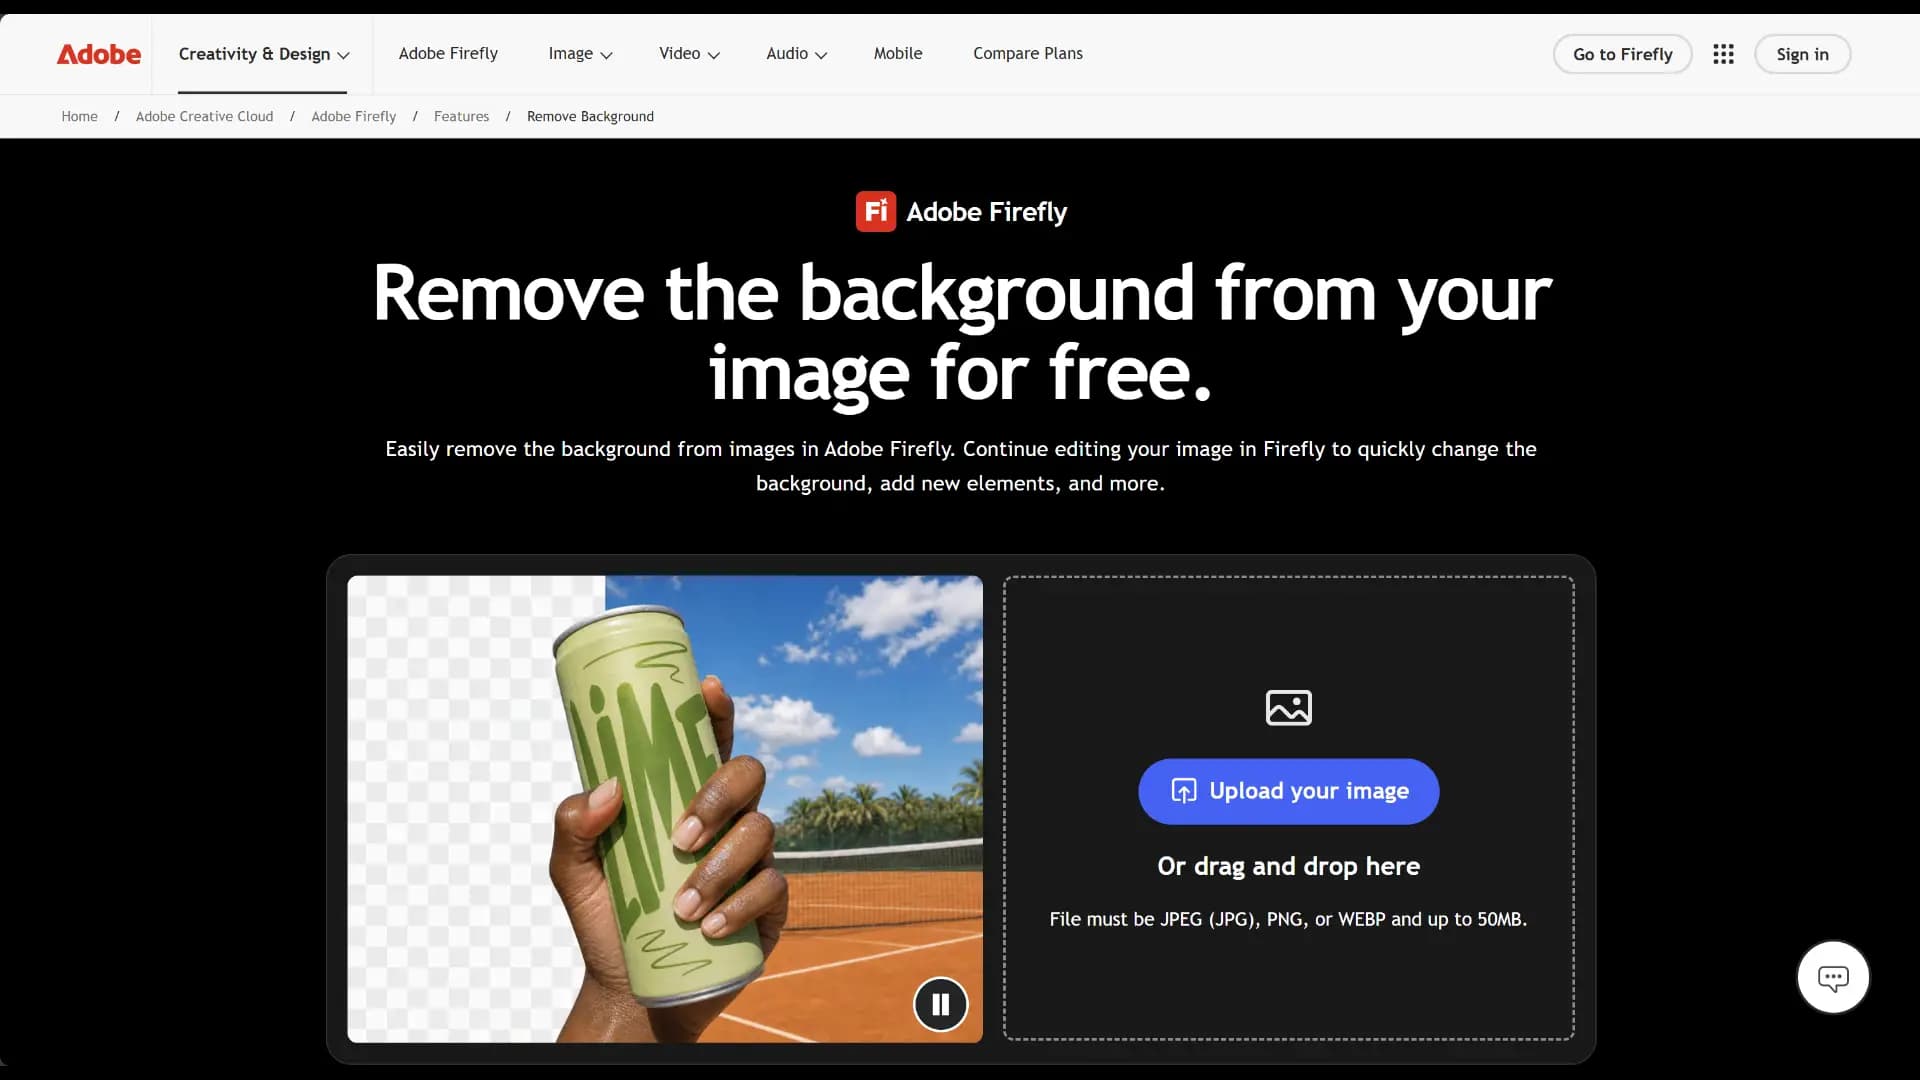1920x1080 pixels.
Task: Open Adobe Creative Cloud breadcrumb link
Action: 204,117
